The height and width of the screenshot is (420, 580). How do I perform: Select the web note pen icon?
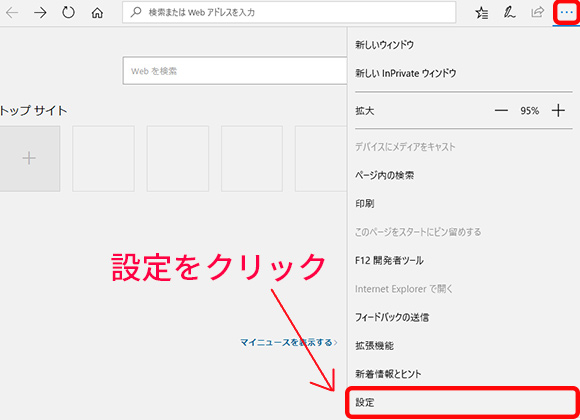pos(509,13)
